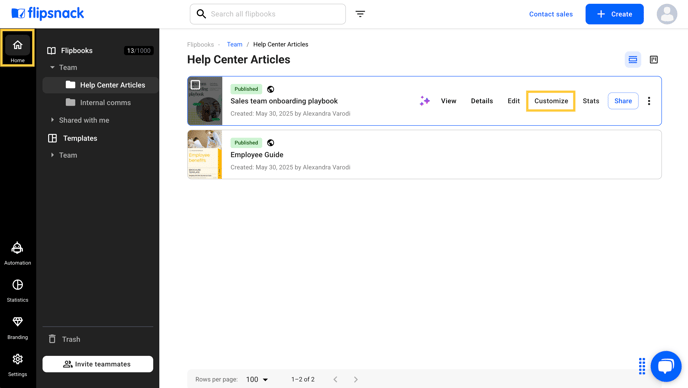Open the Rows per page dropdown

coord(257,379)
